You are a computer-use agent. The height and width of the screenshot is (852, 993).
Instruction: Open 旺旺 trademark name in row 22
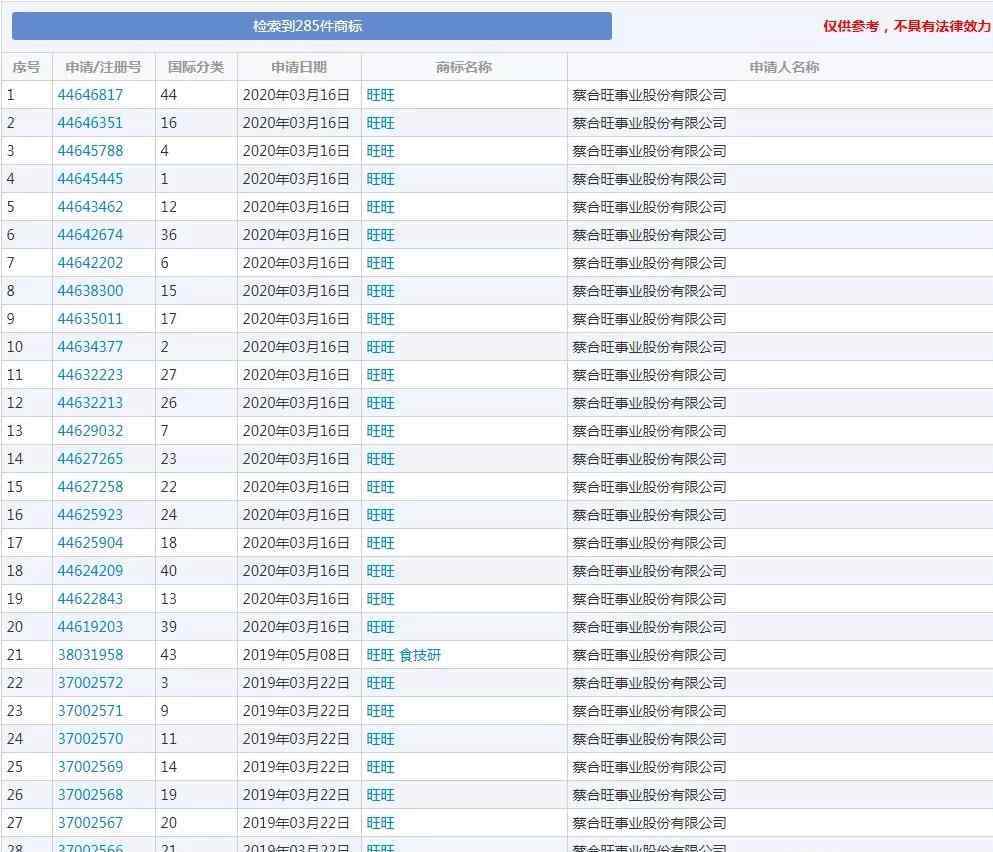(x=381, y=683)
